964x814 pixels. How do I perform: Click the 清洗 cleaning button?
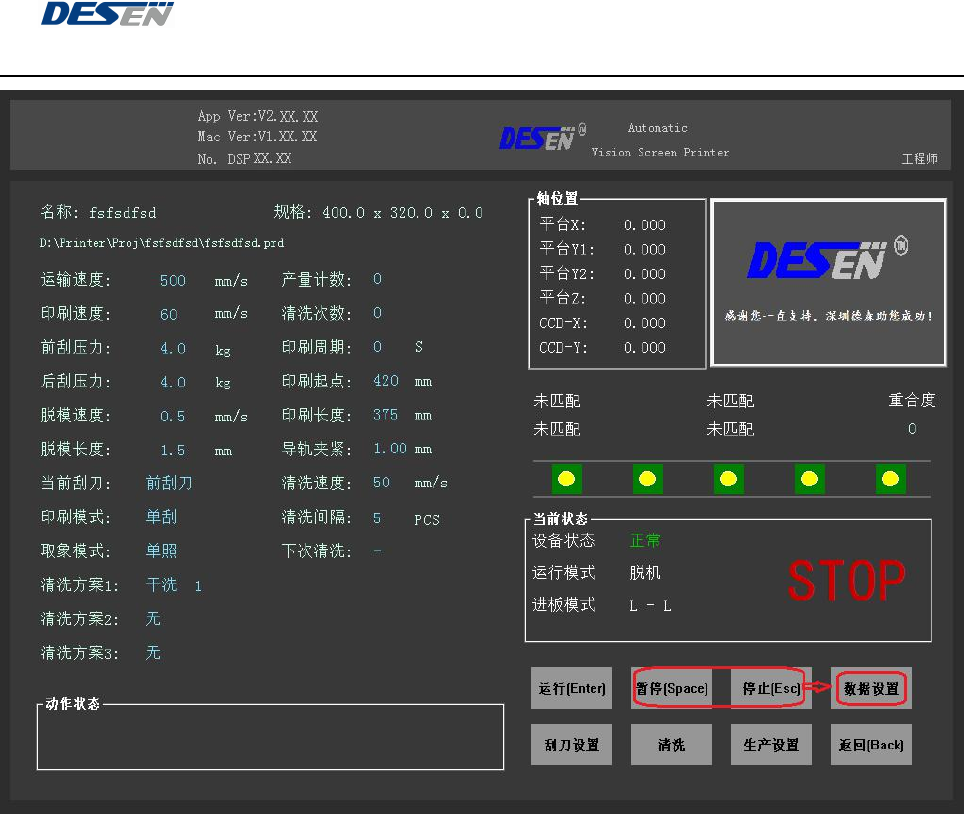click(x=671, y=745)
